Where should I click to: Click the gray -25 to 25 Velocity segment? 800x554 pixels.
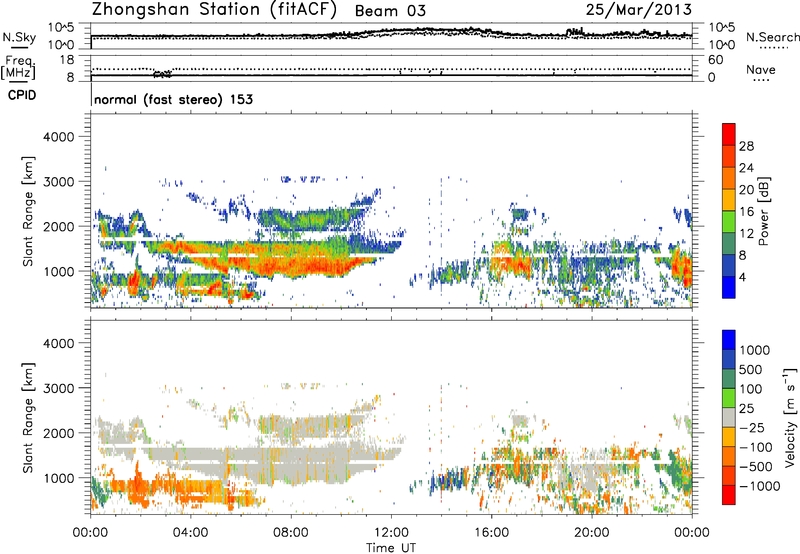[x=729, y=417]
